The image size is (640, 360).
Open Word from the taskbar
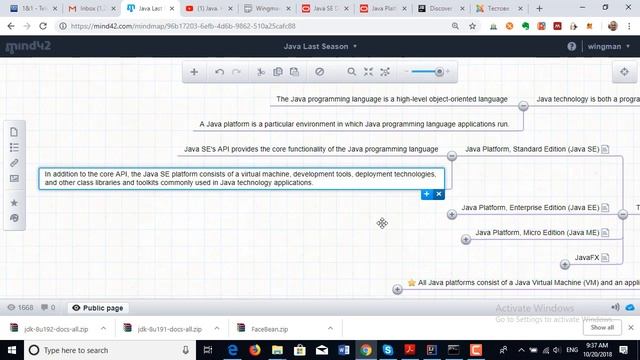(344, 350)
